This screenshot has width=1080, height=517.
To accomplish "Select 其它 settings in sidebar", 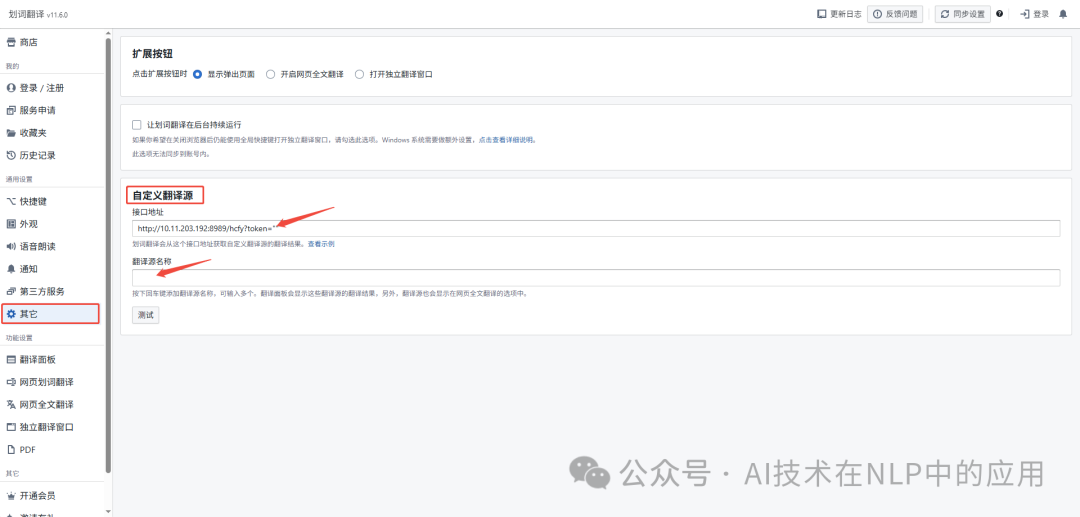I will pyautogui.click(x=50, y=314).
